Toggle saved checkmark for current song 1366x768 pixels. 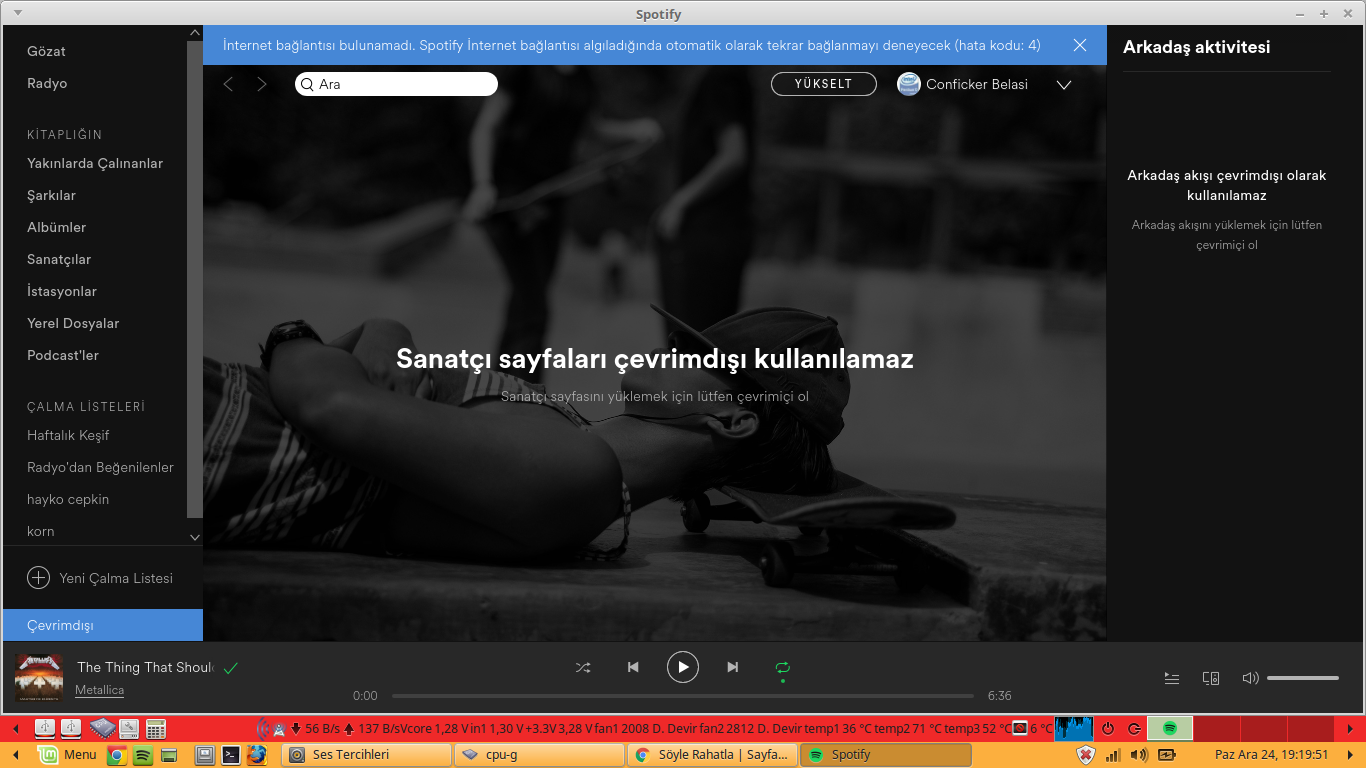(231, 668)
